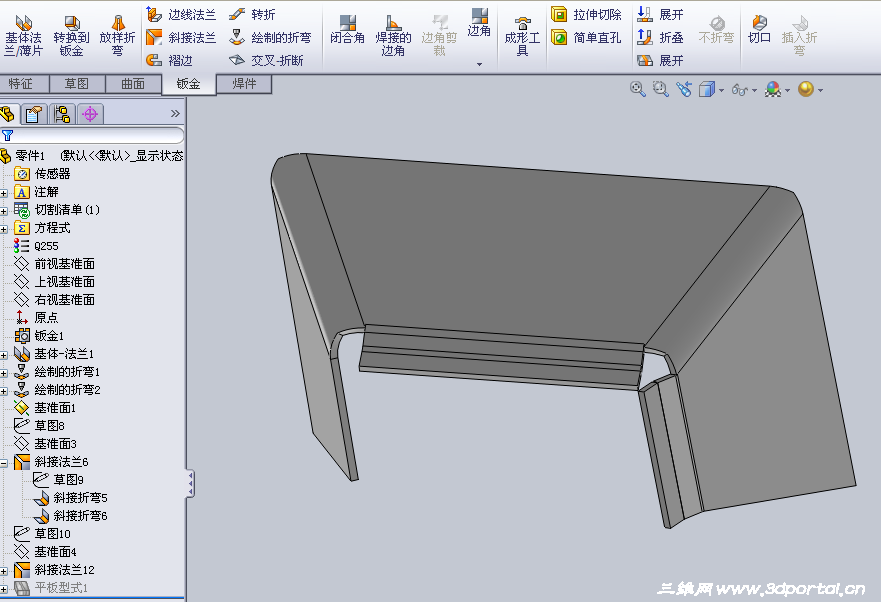
Task: Open the DimXpertManager tab icon
Action: [90, 115]
